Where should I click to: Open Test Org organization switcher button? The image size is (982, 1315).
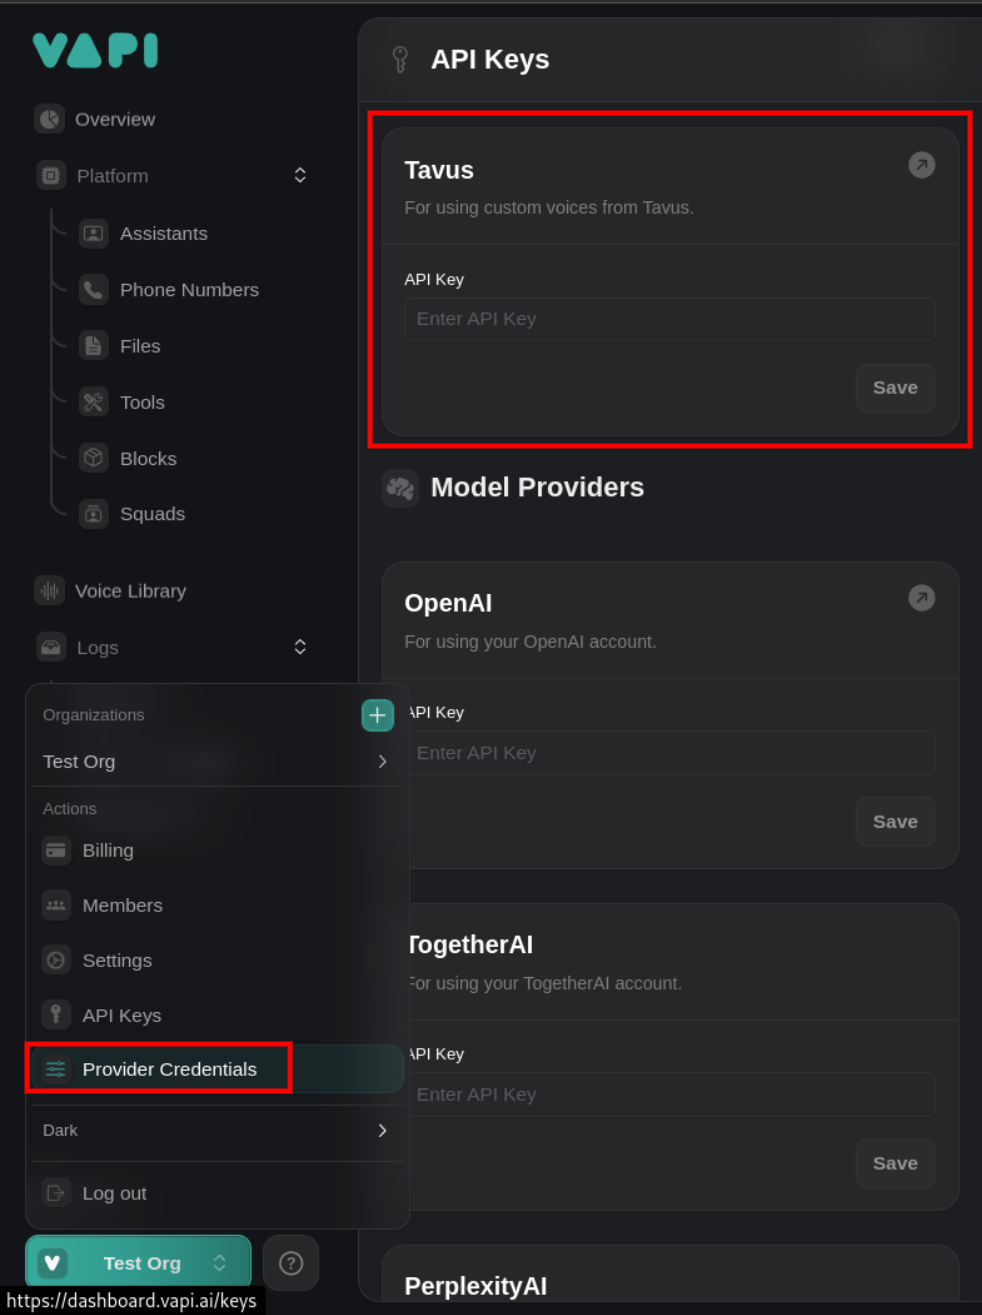[138, 1263]
